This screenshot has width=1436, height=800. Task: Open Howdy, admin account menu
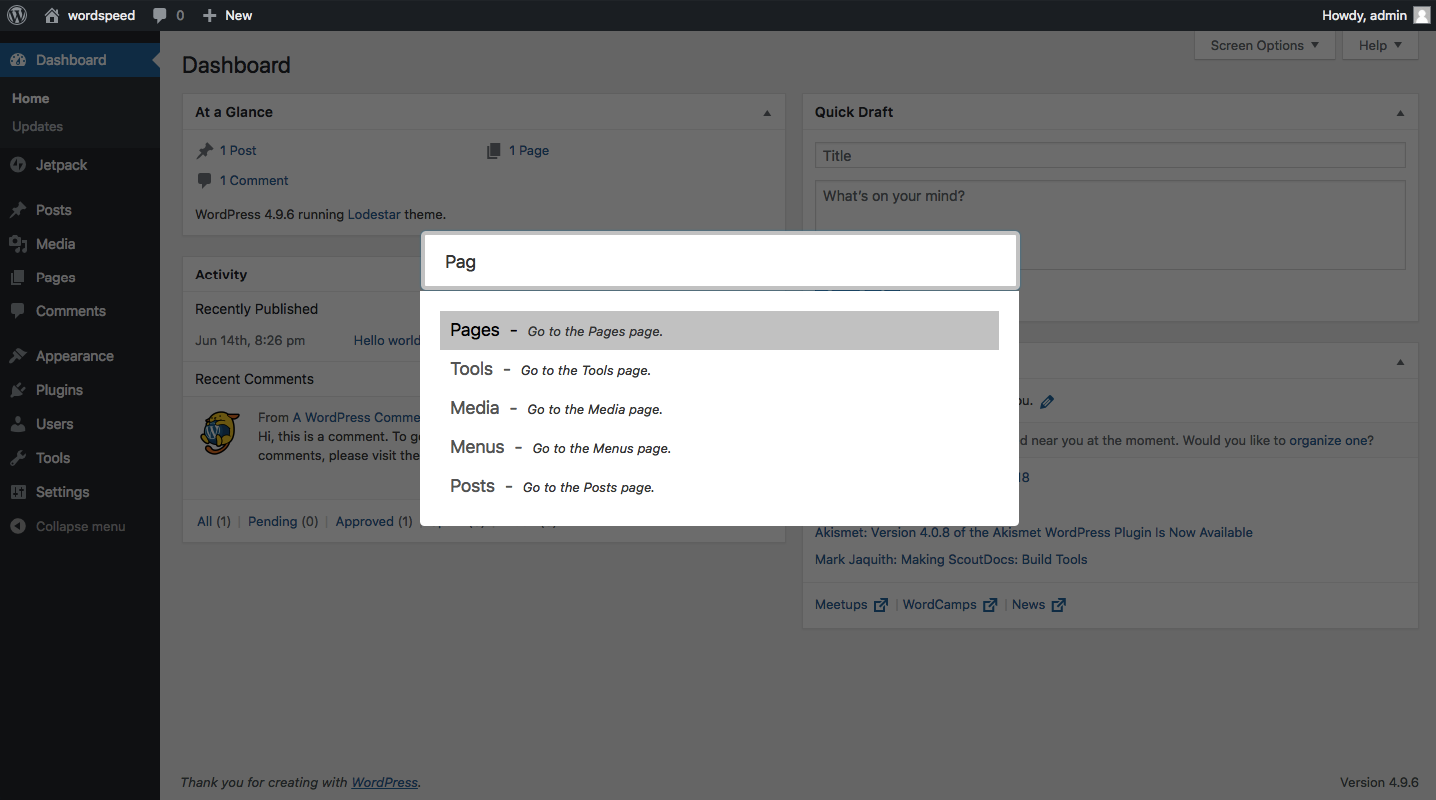click(x=1376, y=15)
